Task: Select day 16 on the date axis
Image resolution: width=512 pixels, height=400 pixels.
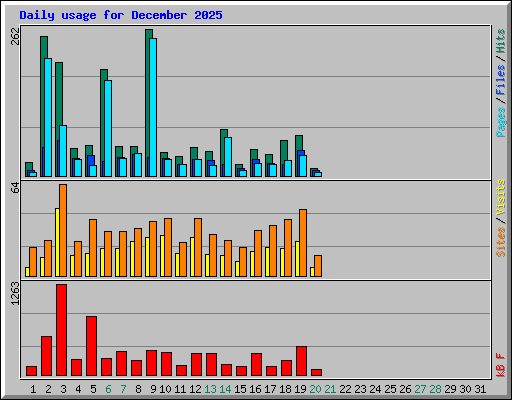Action: coord(255,389)
